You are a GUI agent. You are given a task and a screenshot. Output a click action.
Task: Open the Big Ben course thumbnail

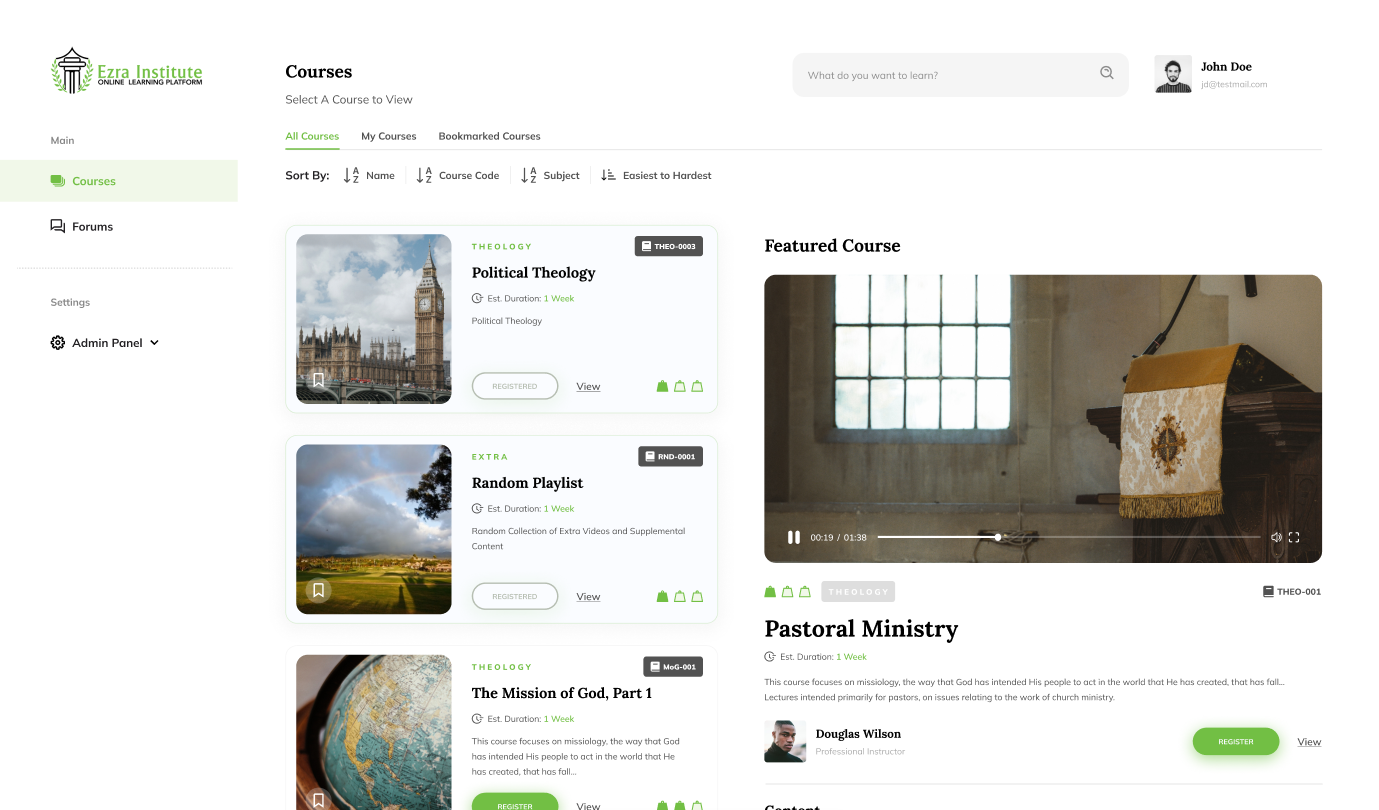pos(374,319)
